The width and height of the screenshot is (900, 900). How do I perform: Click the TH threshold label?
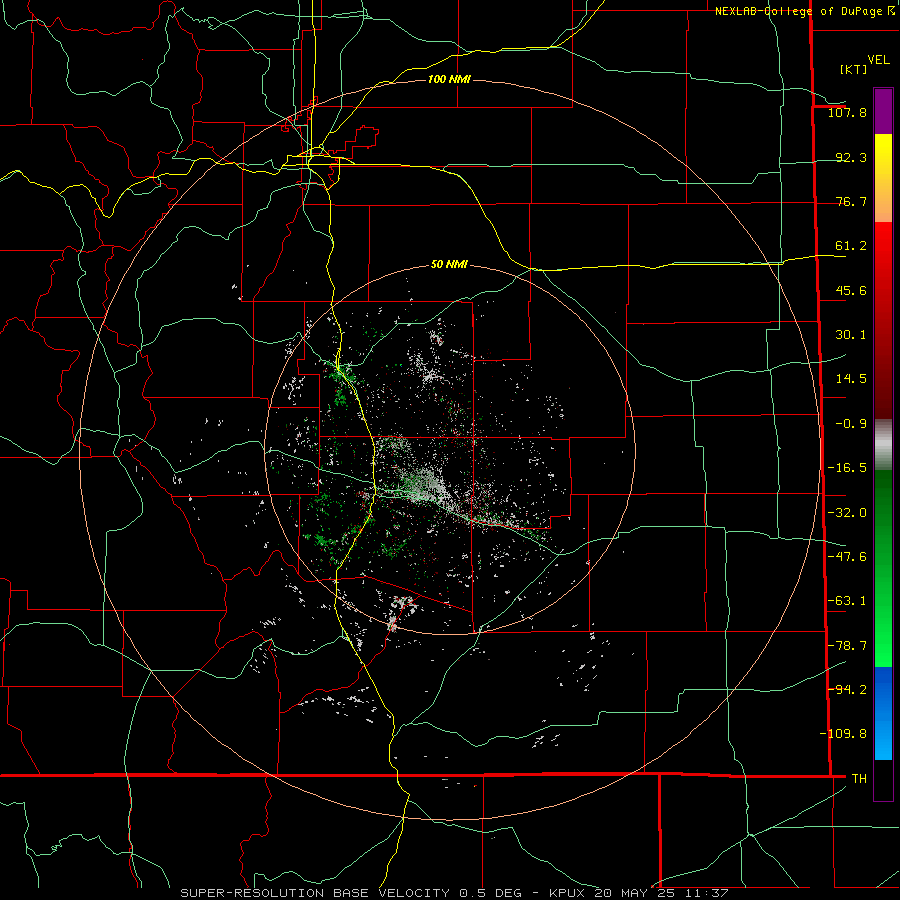click(x=859, y=779)
